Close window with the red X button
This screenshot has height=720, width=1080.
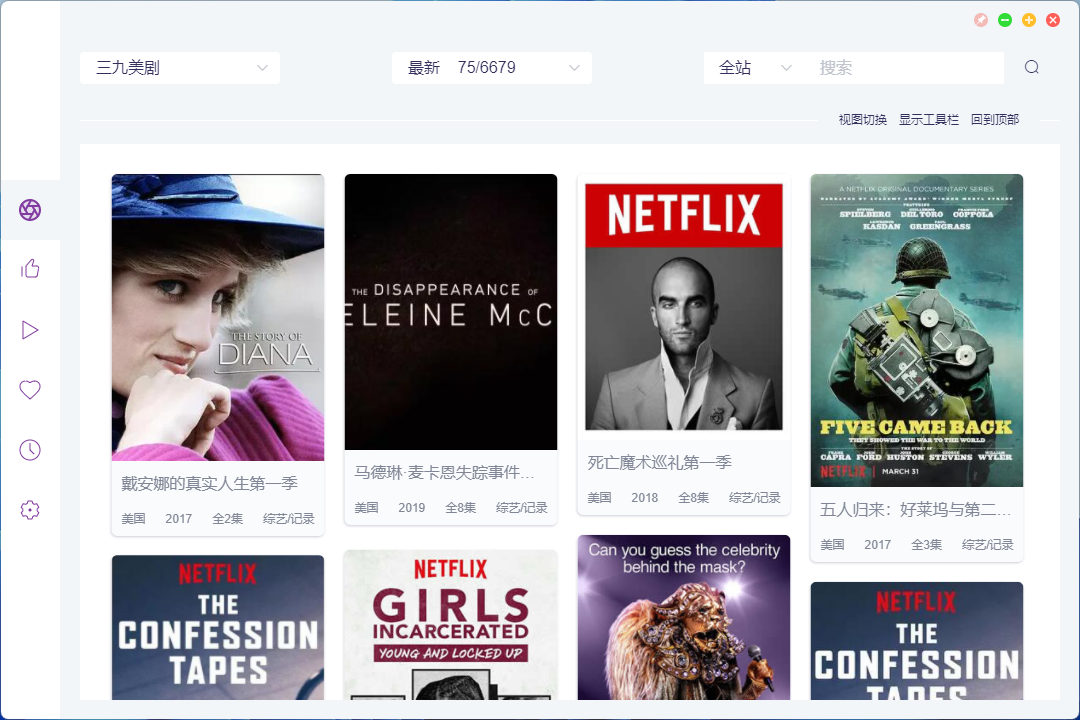1053,20
